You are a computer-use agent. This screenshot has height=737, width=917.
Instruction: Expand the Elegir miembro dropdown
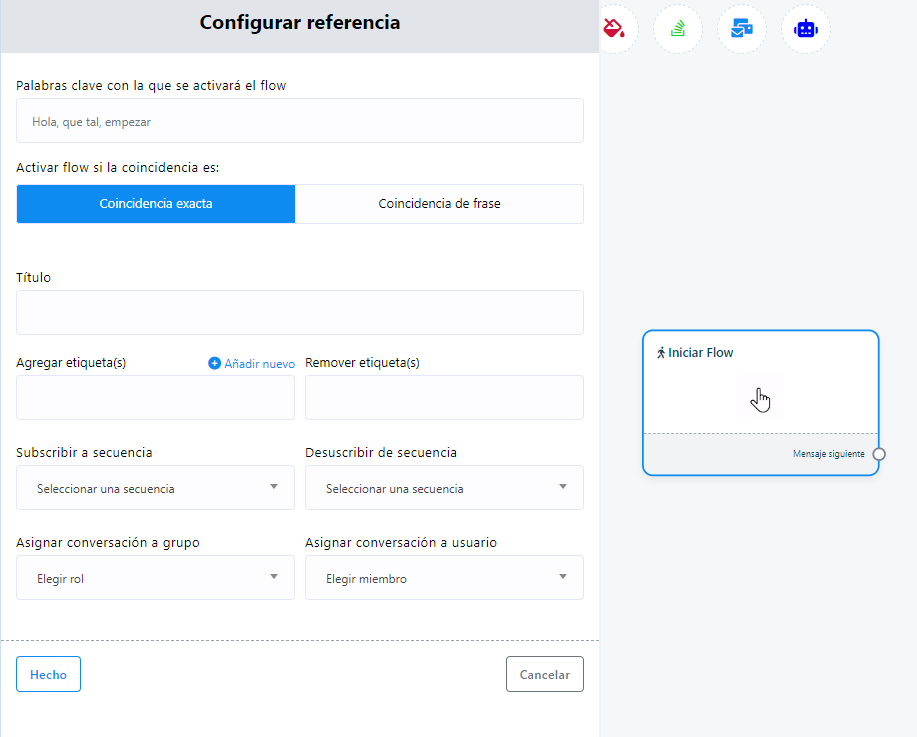pyautogui.click(x=444, y=578)
